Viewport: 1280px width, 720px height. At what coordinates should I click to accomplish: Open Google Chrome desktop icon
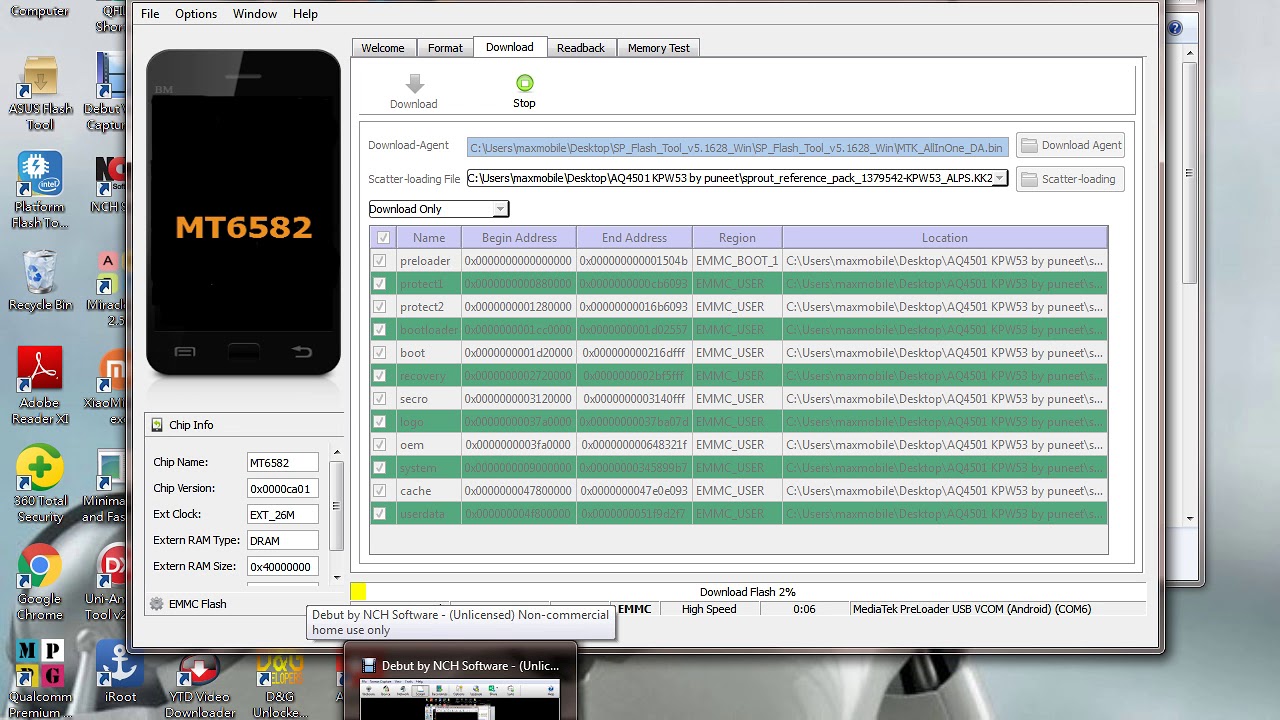click(x=40, y=583)
